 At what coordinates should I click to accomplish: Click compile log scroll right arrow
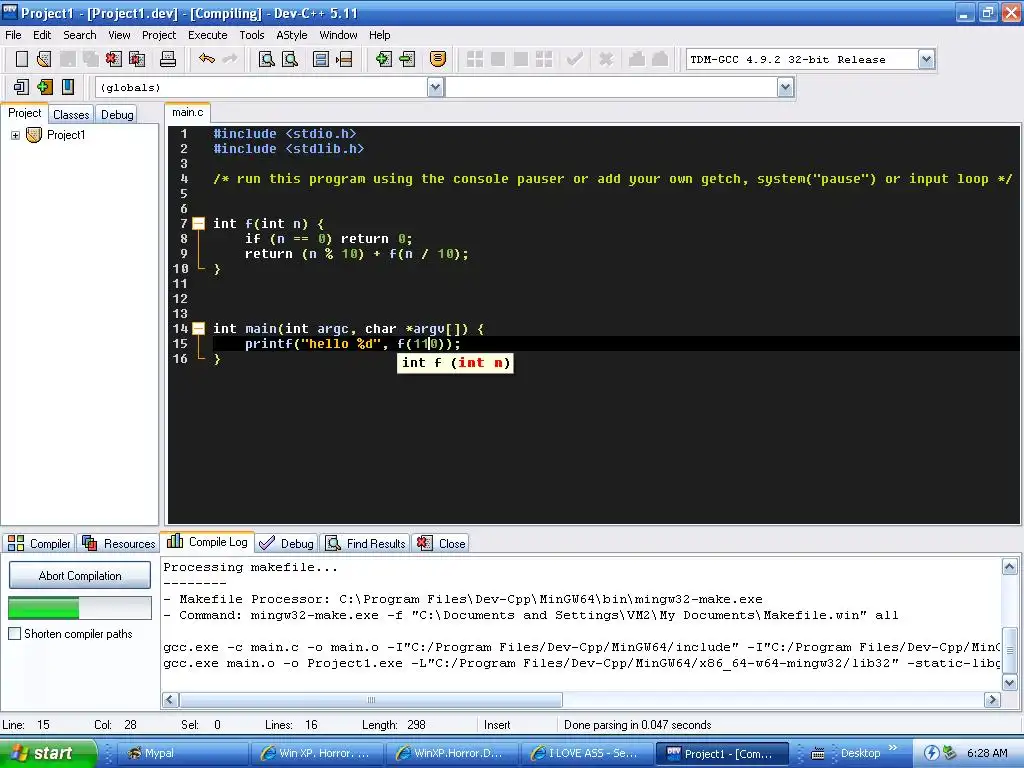point(992,699)
